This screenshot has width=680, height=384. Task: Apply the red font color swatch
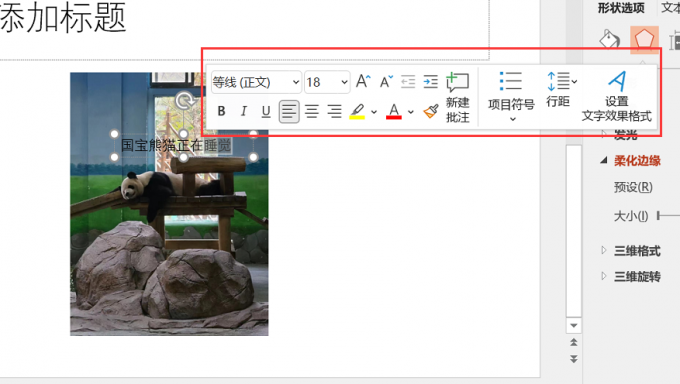point(393,112)
